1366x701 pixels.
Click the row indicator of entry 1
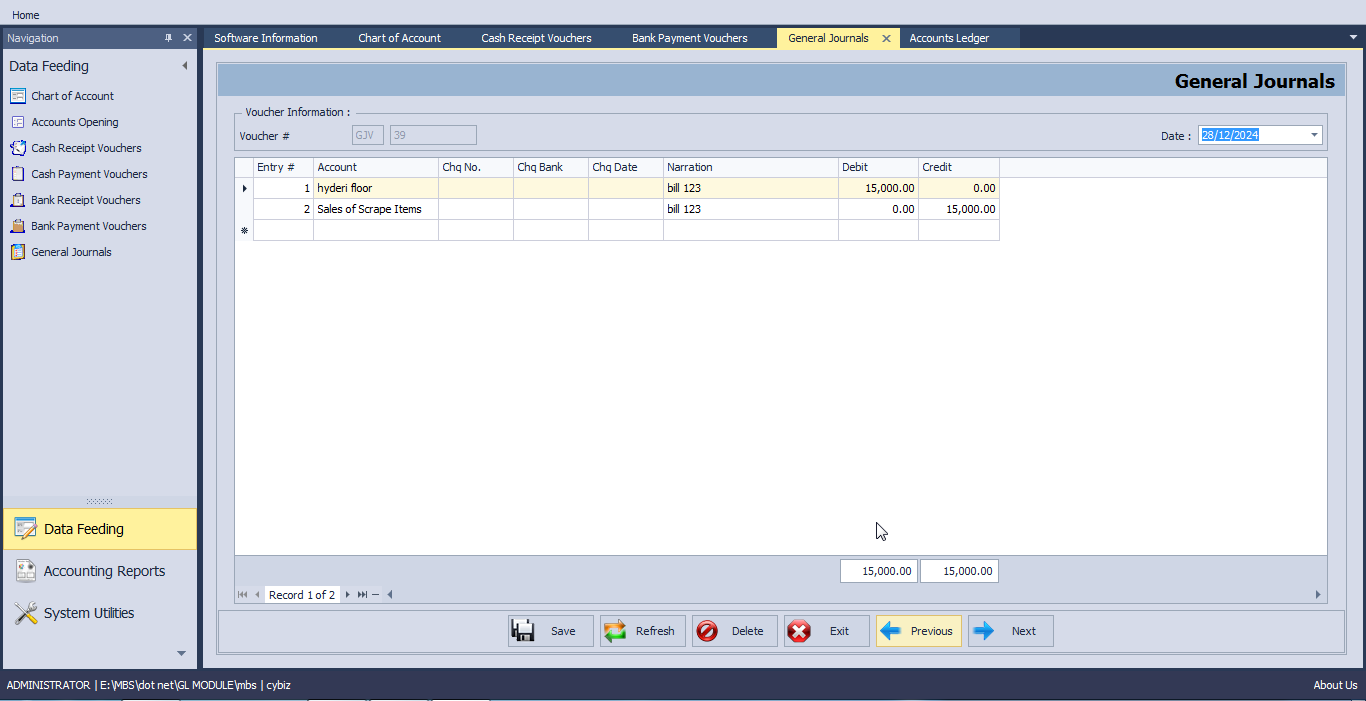[x=244, y=188]
